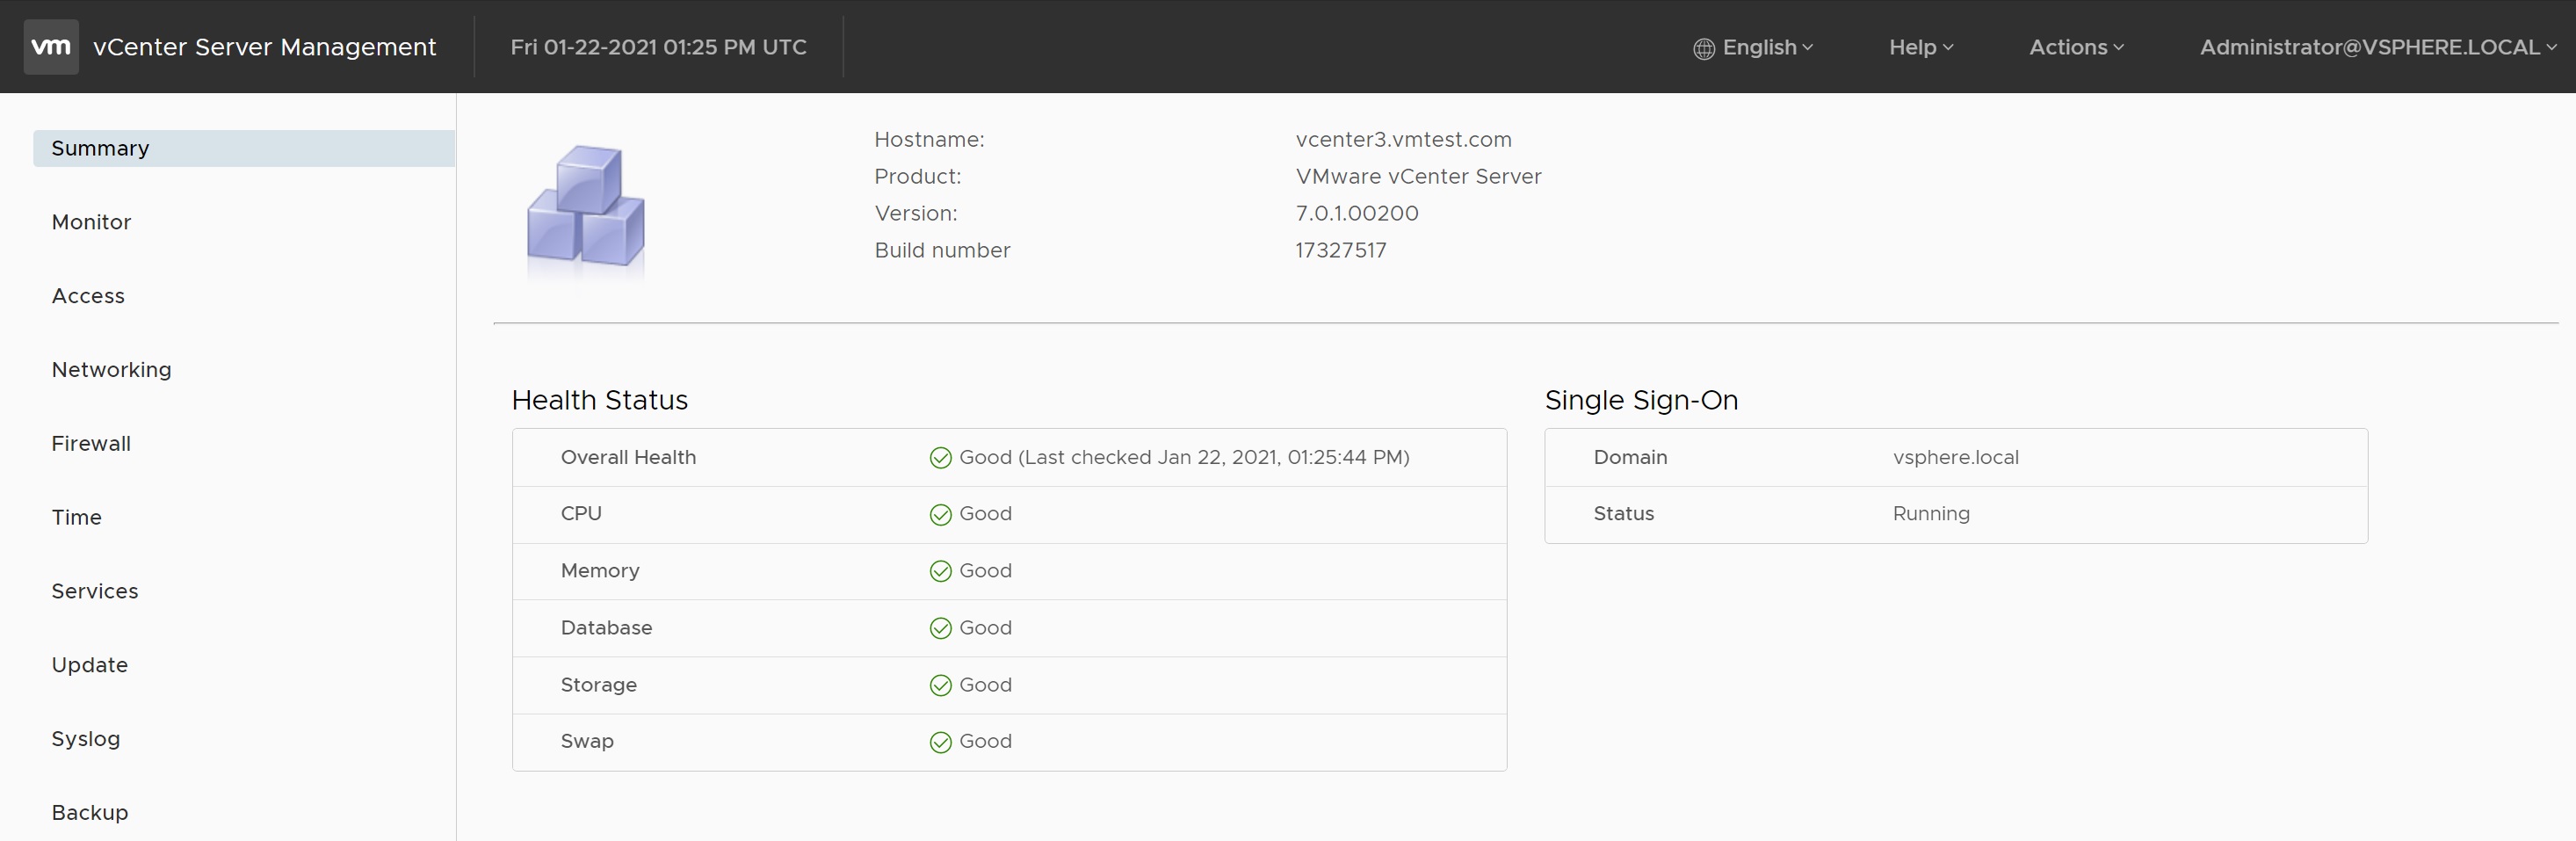Expand the Help menu
2576x841 pixels.
(1920, 47)
